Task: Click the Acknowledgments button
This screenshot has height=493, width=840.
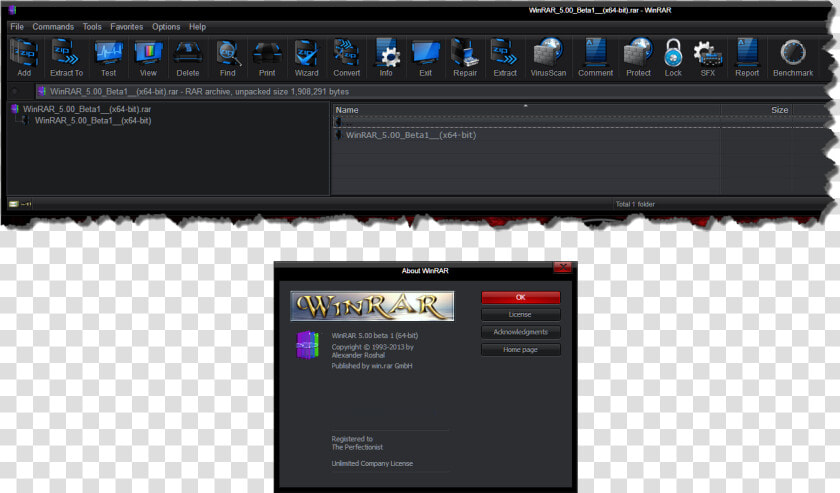Action: [x=521, y=332]
